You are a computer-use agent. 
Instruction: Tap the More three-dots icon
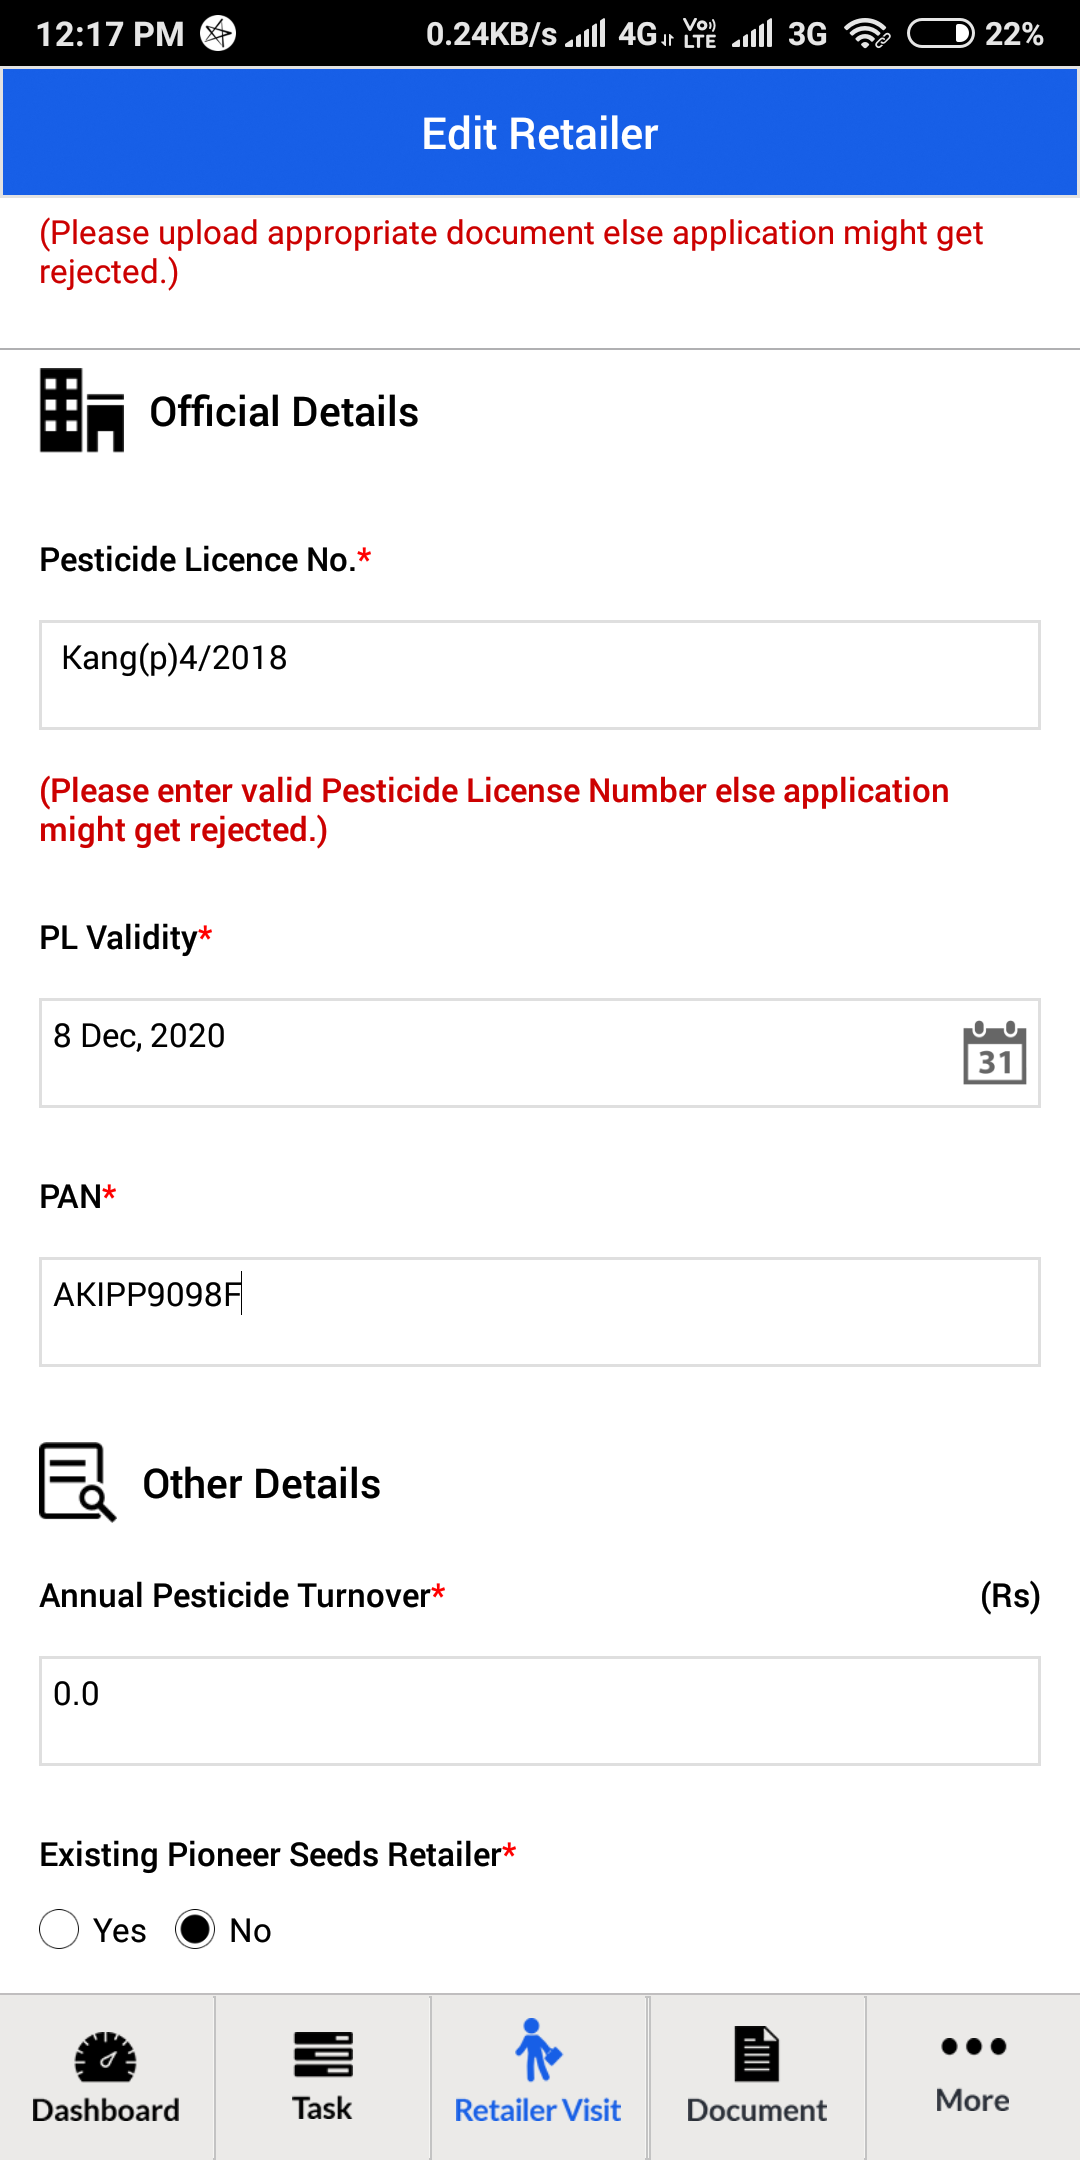[973, 2046]
